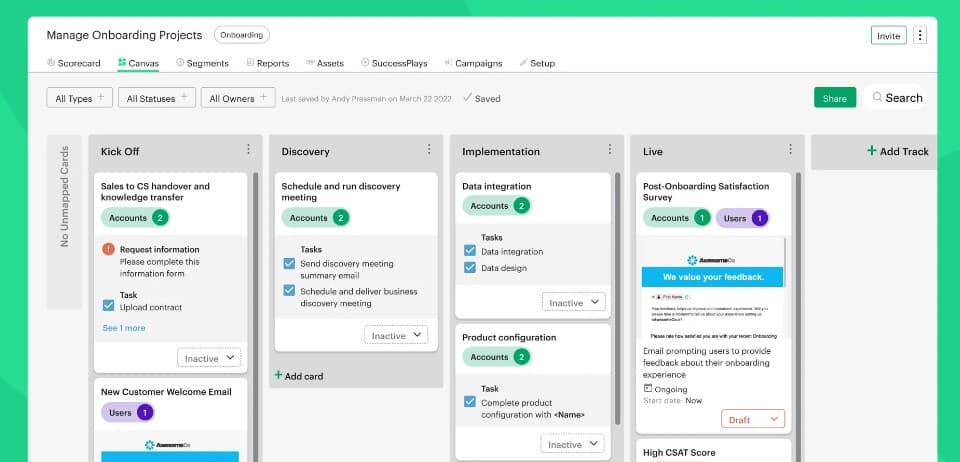
Task: Open Inactive status dropdown on Sales handover card
Action: [209, 358]
